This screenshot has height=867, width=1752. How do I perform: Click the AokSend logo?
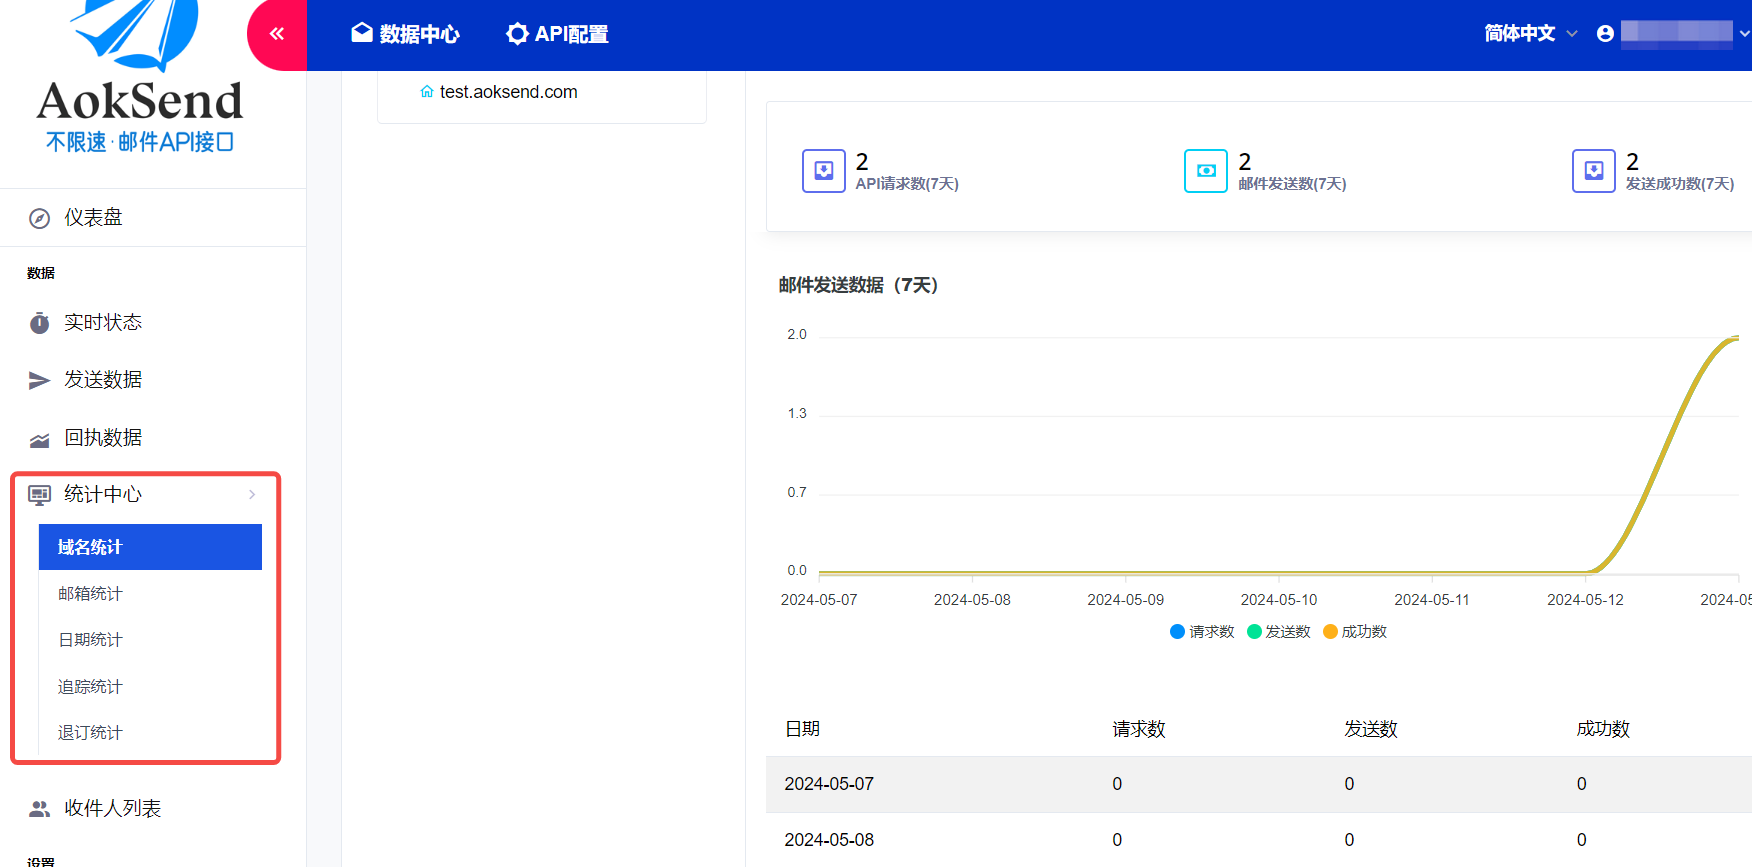(140, 78)
